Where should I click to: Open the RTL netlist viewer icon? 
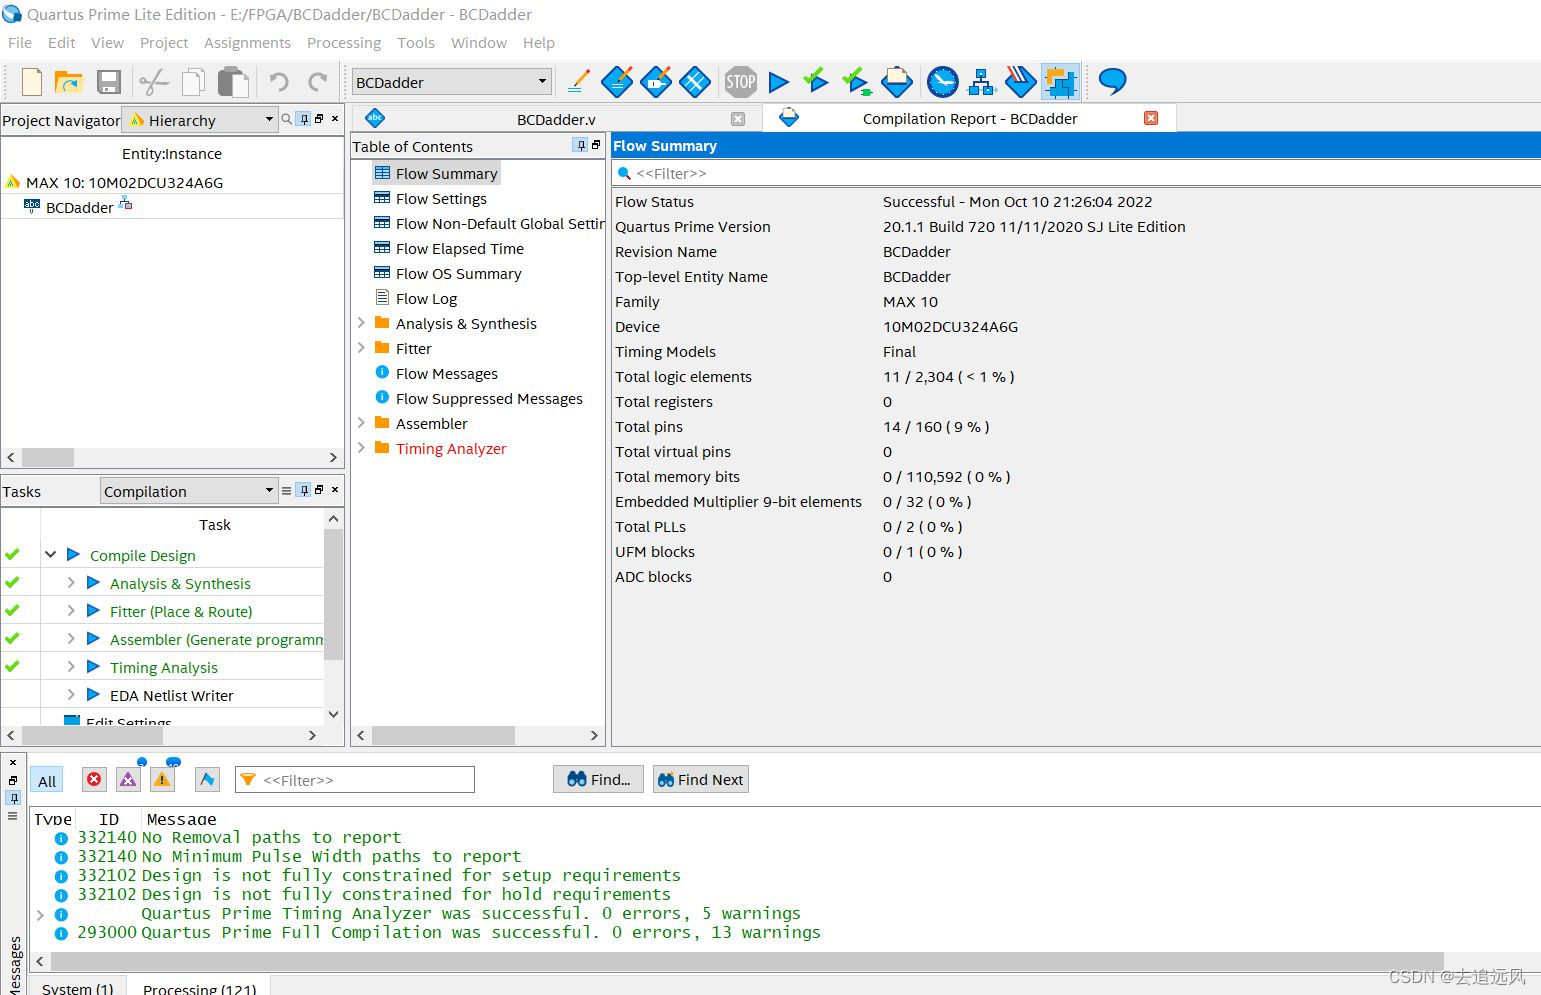982,82
